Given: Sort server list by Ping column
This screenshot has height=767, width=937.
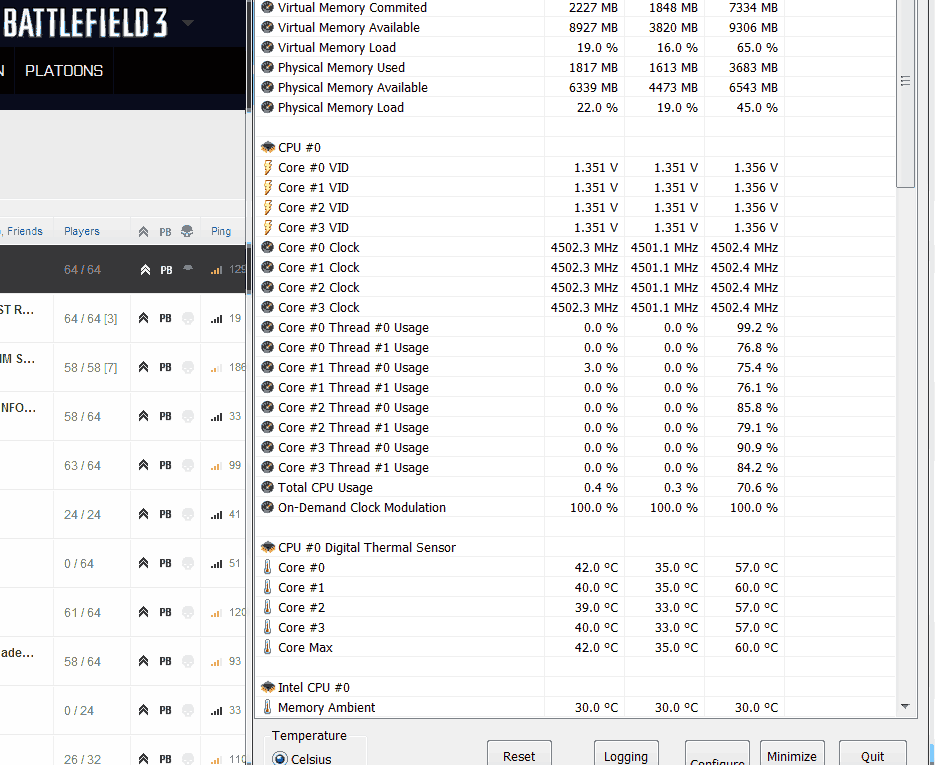Looking at the screenshot, I should point(221,231).
